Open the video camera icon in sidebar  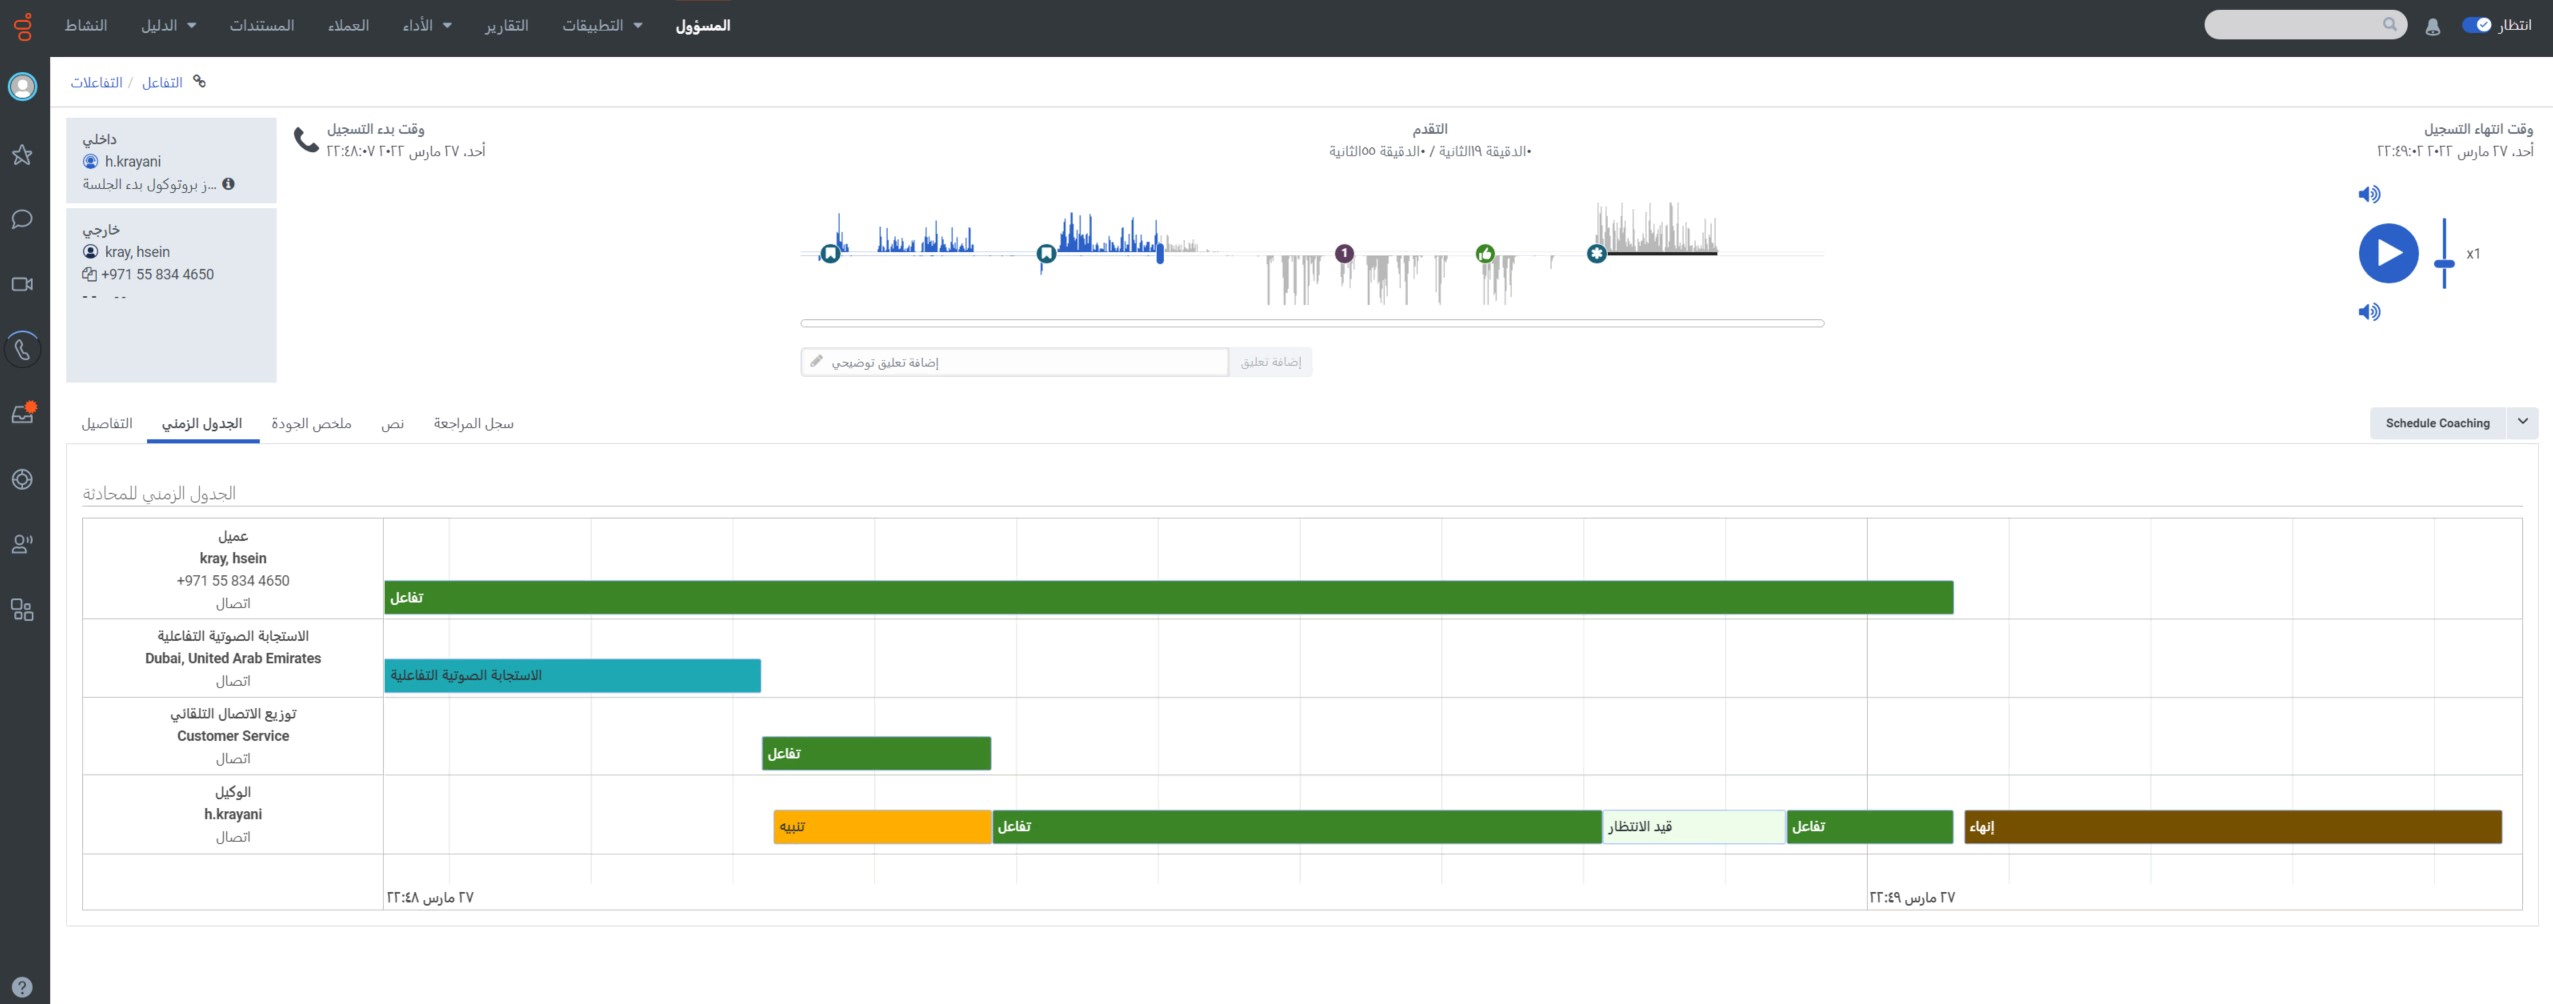click(x=22, y=285)
